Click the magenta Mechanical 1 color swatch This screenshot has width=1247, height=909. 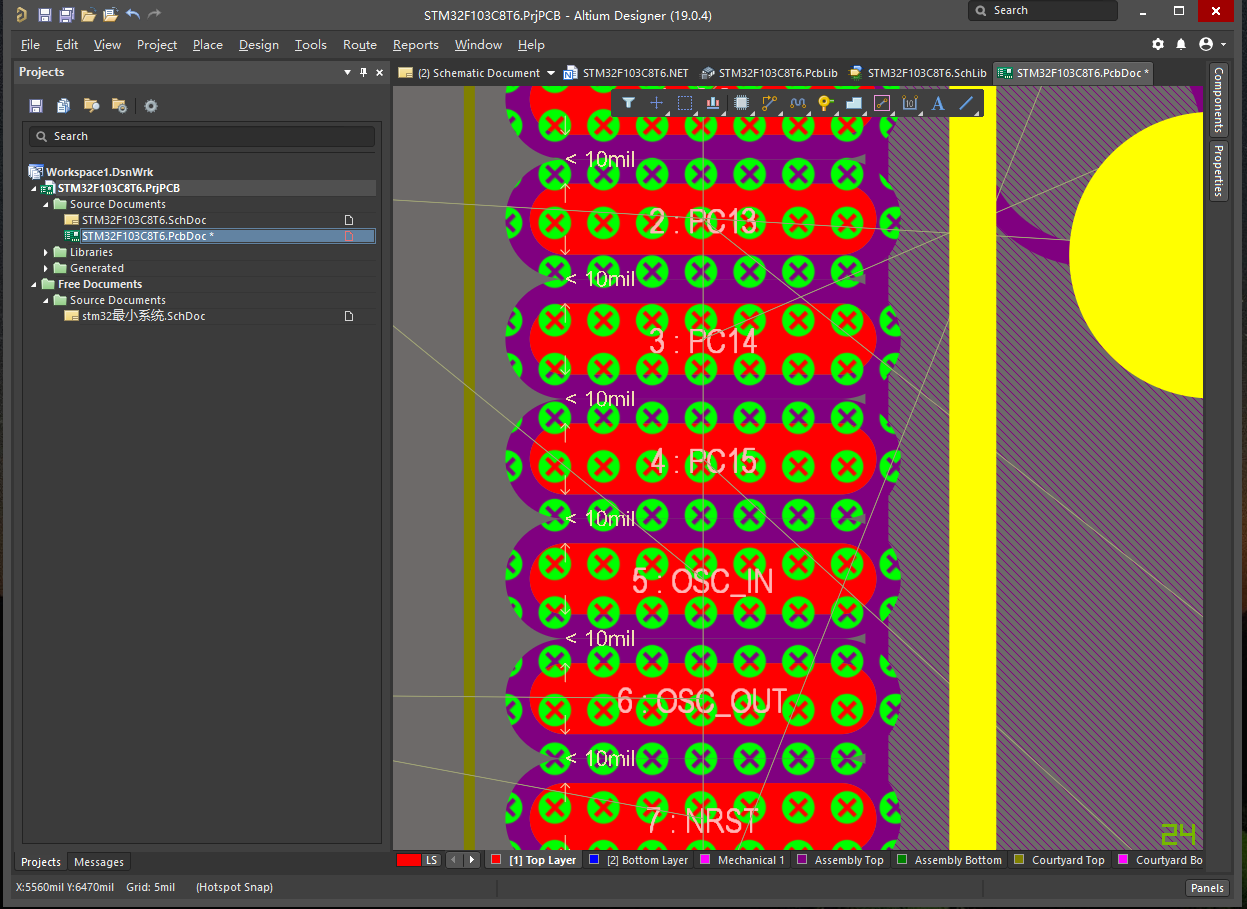(705, 860)
